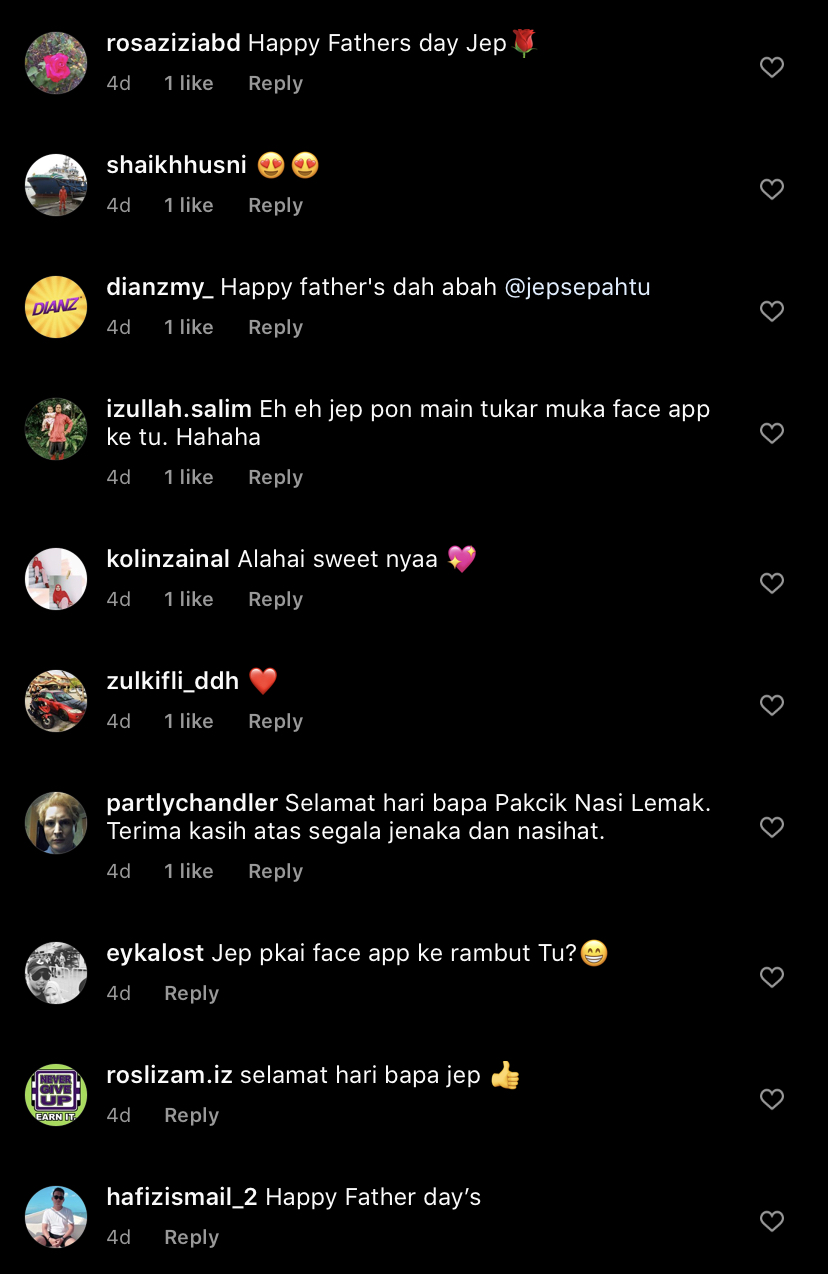Open dianzmy_ profile via username
The width and height of the screenshot is (828, 1274).
tap(160, 287)
